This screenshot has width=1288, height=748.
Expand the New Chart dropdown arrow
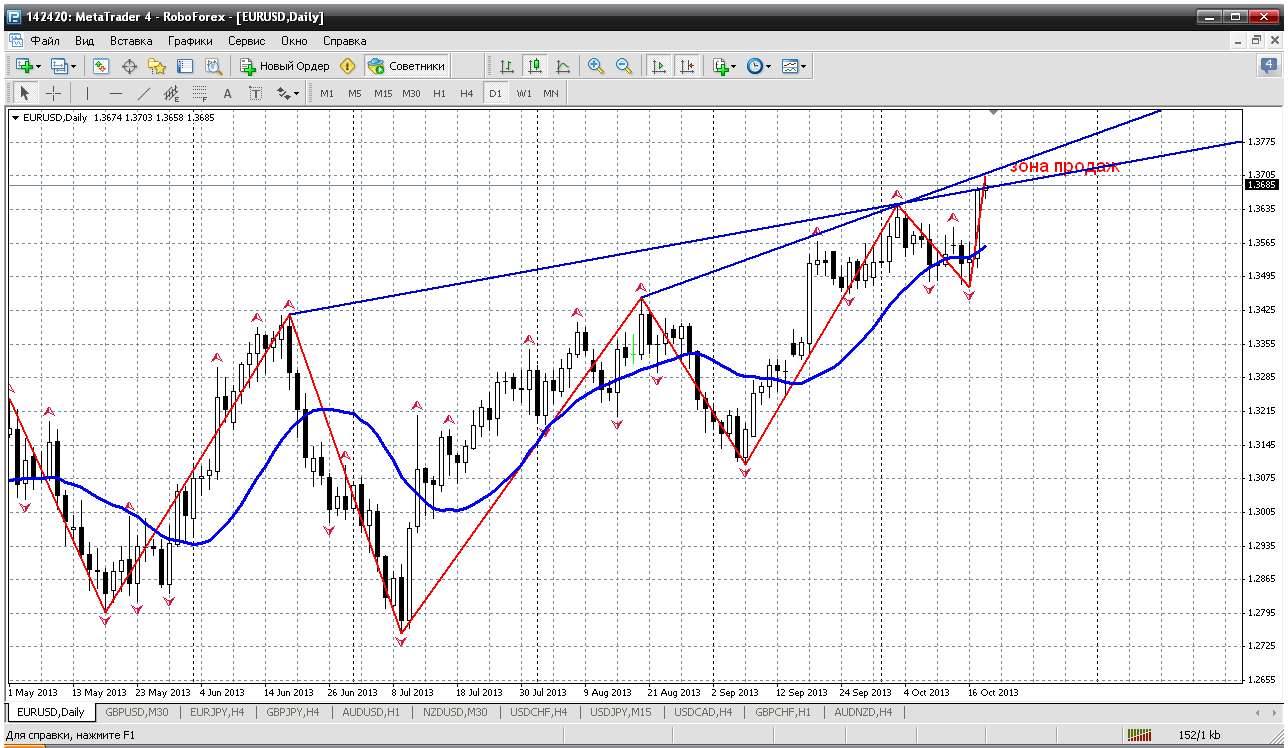click(x=39, y=66)
